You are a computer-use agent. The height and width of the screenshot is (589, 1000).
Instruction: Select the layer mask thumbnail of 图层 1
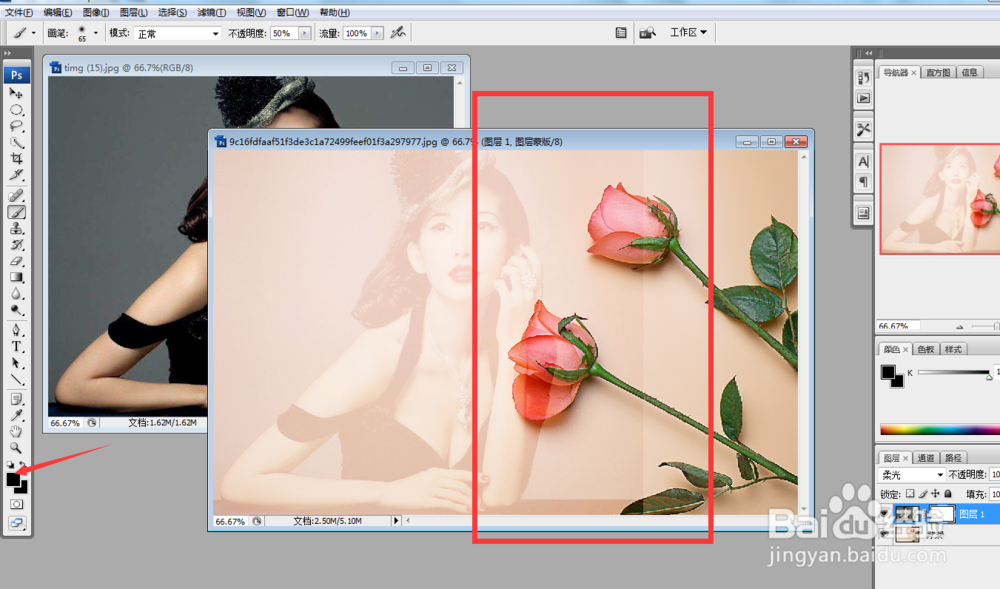coord(941,514)
